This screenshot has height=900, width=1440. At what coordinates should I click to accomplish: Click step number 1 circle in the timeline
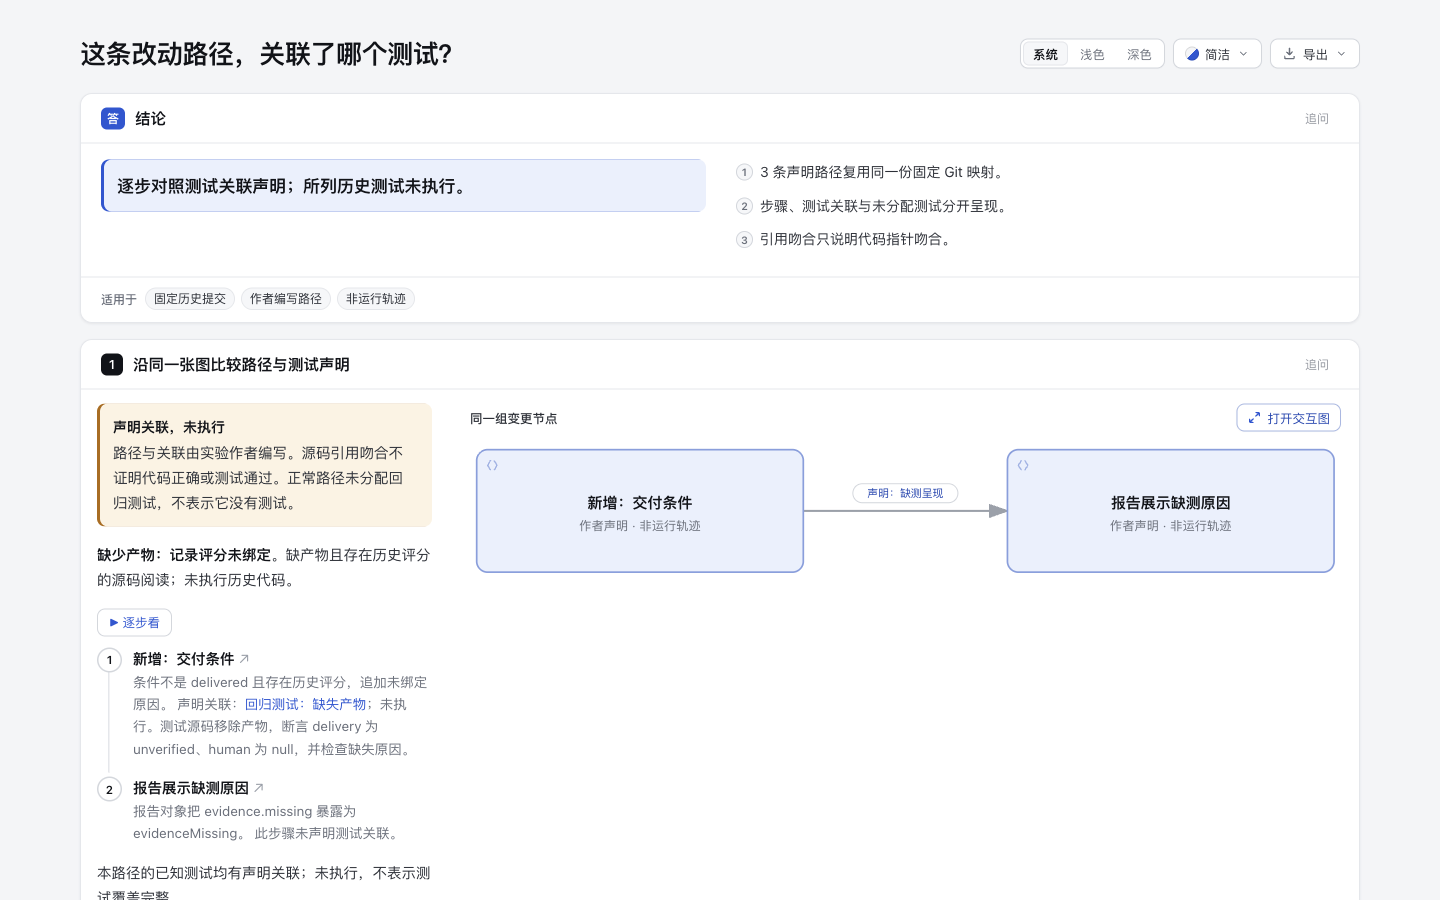coord(110,660)
